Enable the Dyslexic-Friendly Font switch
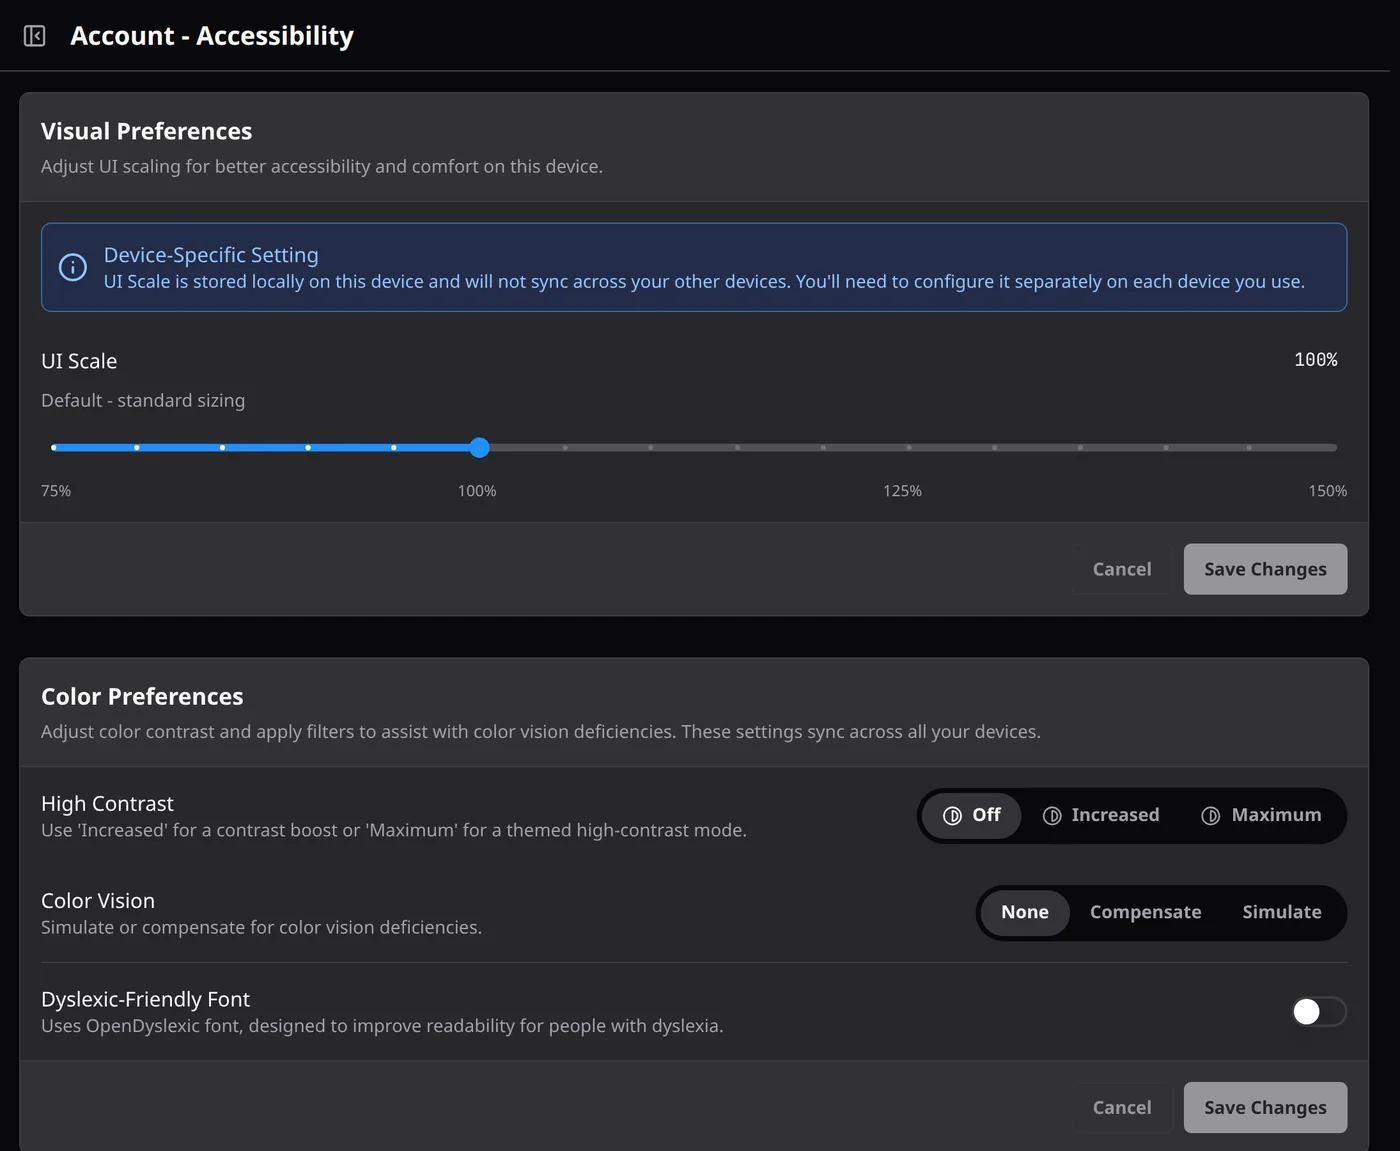The width and height of the screenshot is (1400, 1151). pos(1318,1012)
